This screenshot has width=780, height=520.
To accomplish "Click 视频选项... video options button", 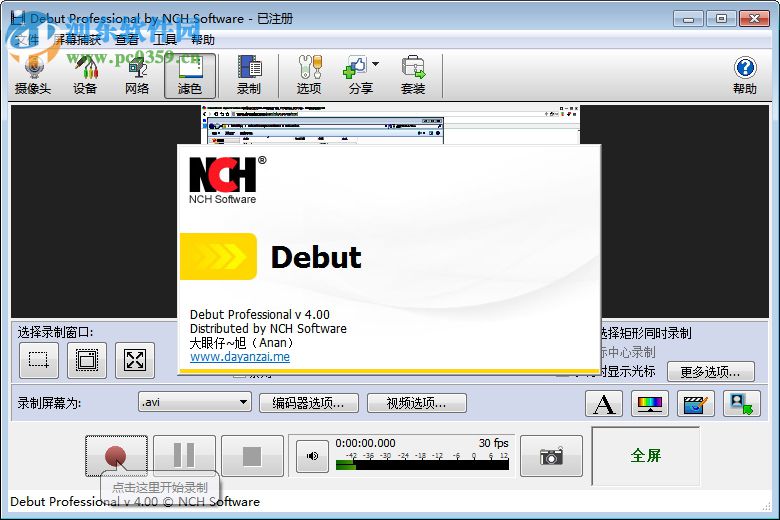I will click(x=416, y=403).
